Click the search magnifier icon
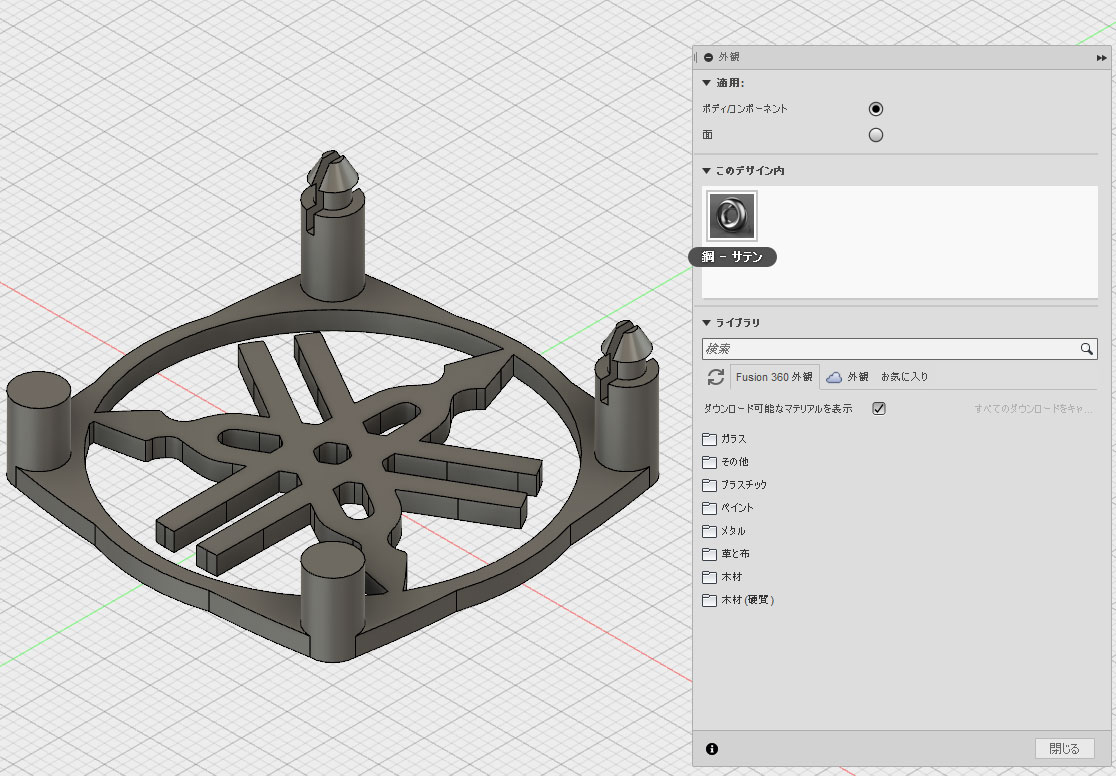The height and width of the screenshot is (776, 1116). point(1086,349)
